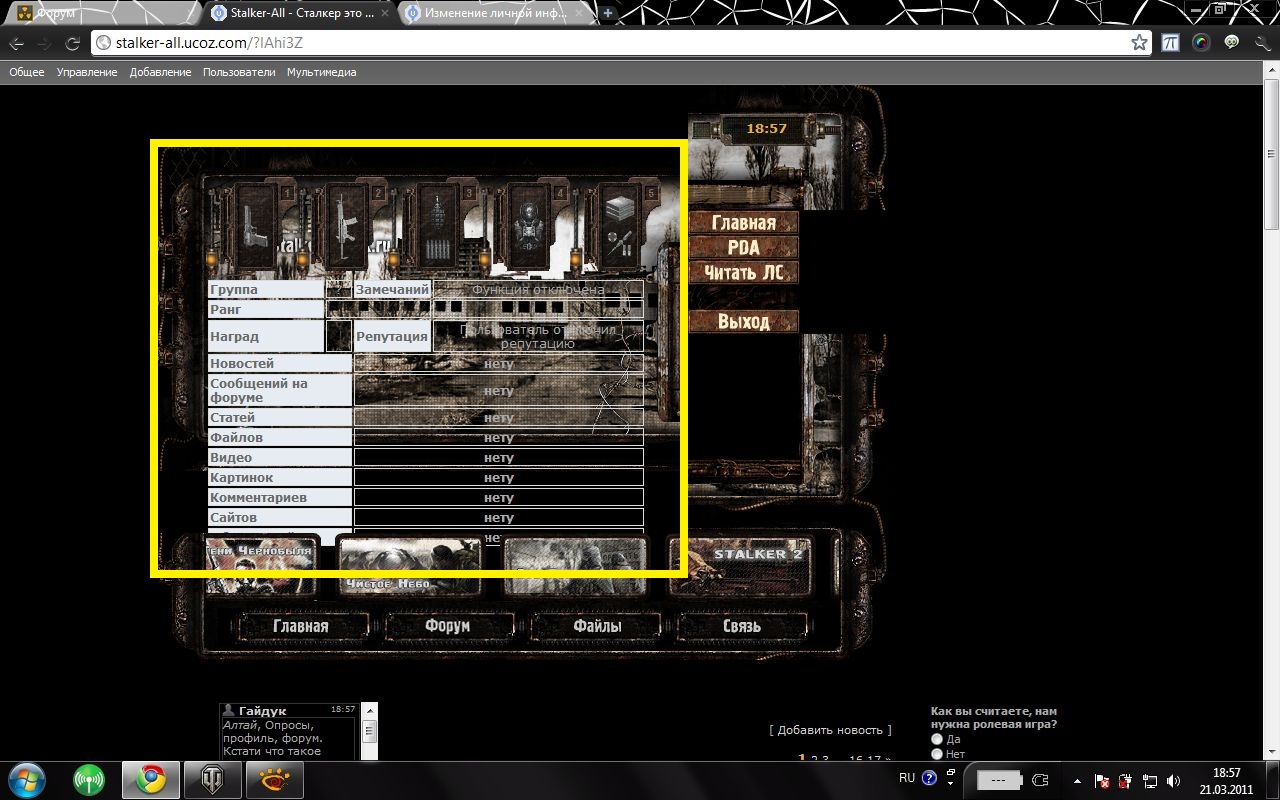
Task: Open XnView eye icon in taskbar
Action: pyautogui.click(x=275, y=779)
